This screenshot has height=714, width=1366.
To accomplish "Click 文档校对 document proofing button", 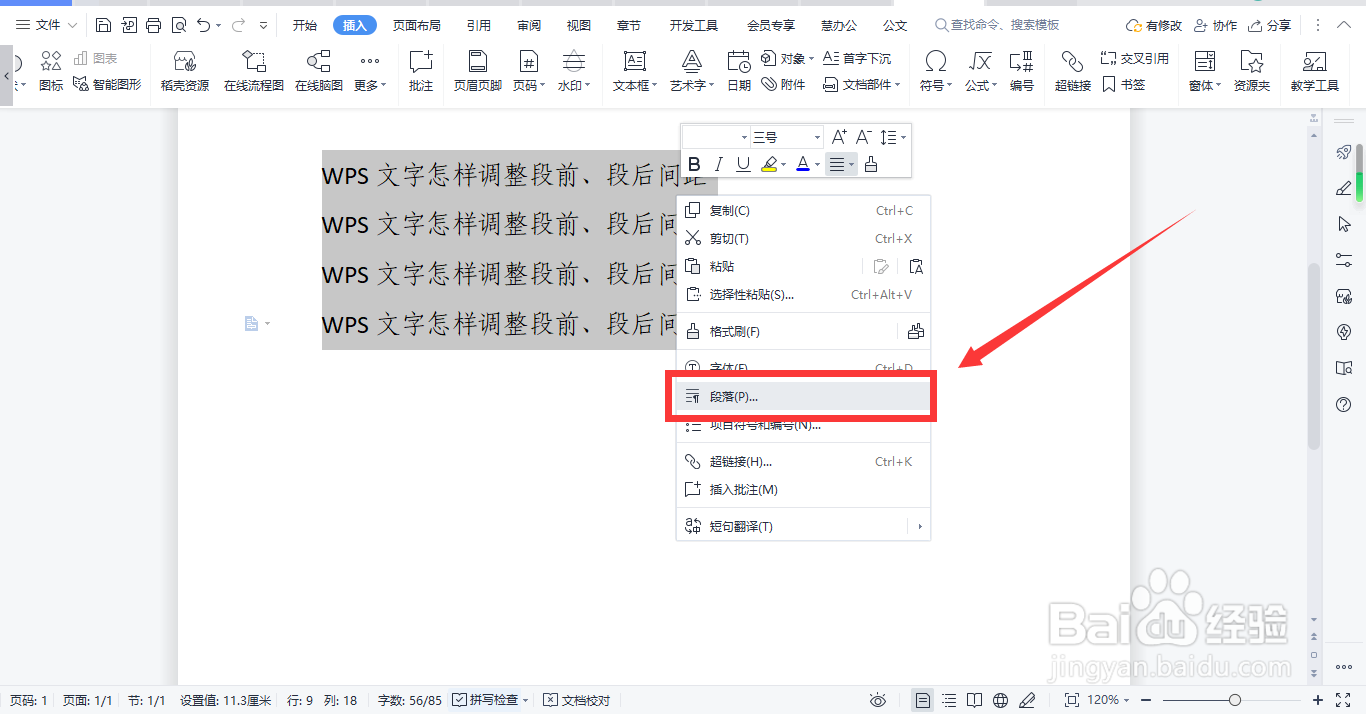I will (x=576, y=700).
